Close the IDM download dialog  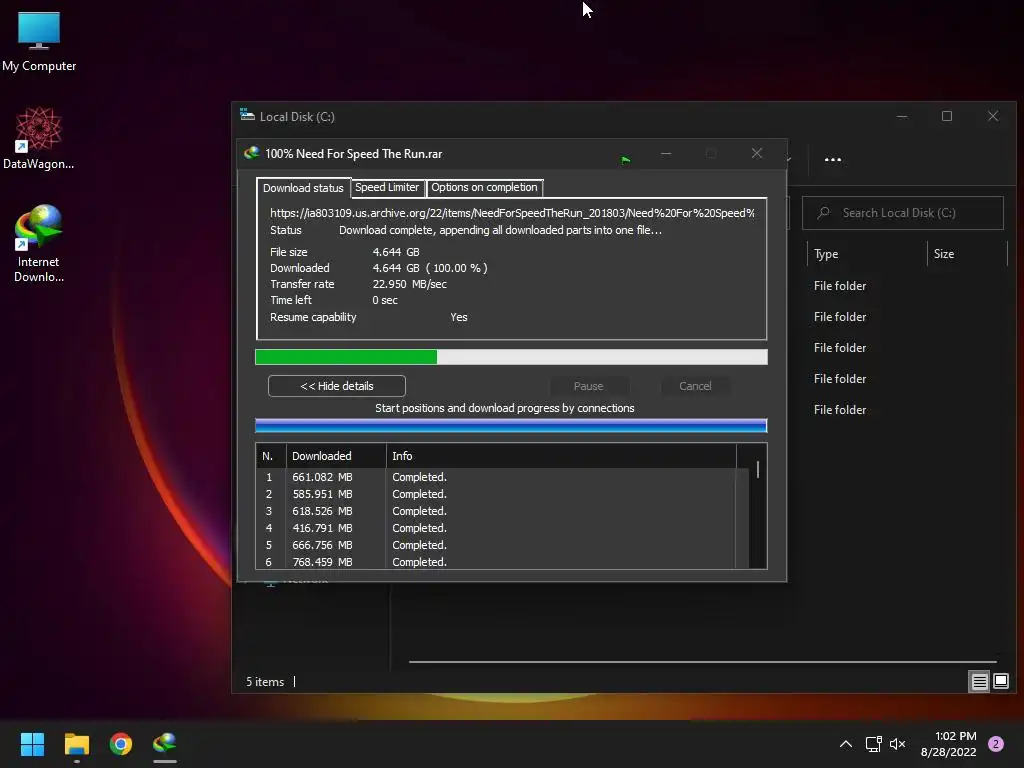click(757, 153)
